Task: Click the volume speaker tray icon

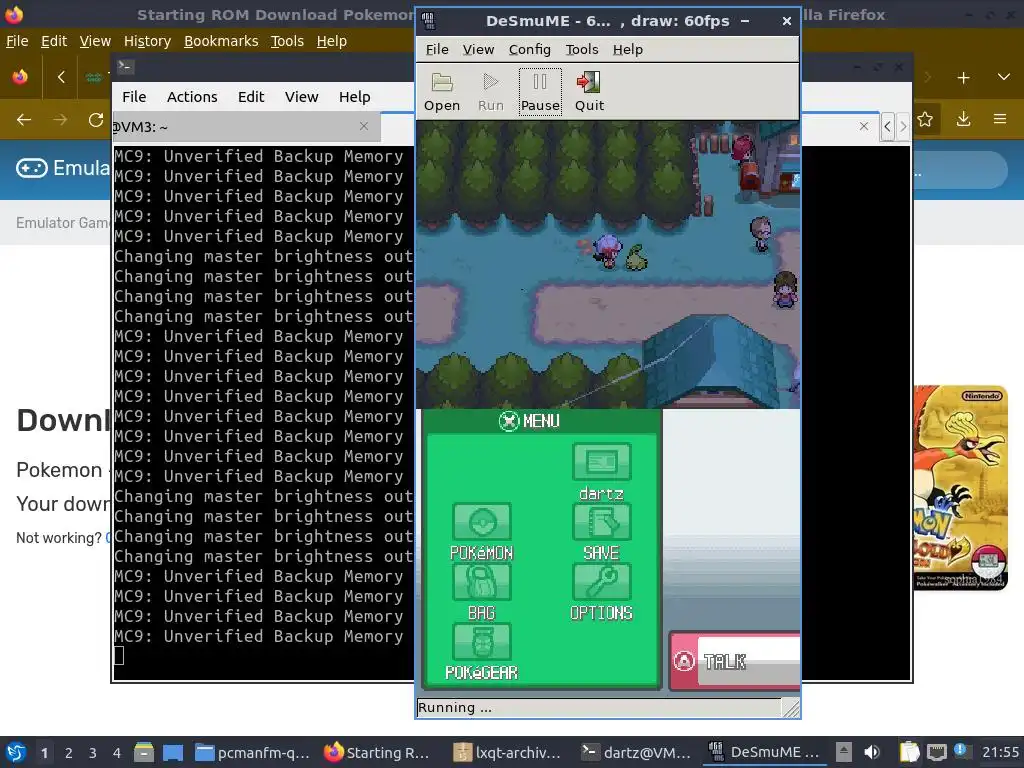Action: [x=871, y=752]
